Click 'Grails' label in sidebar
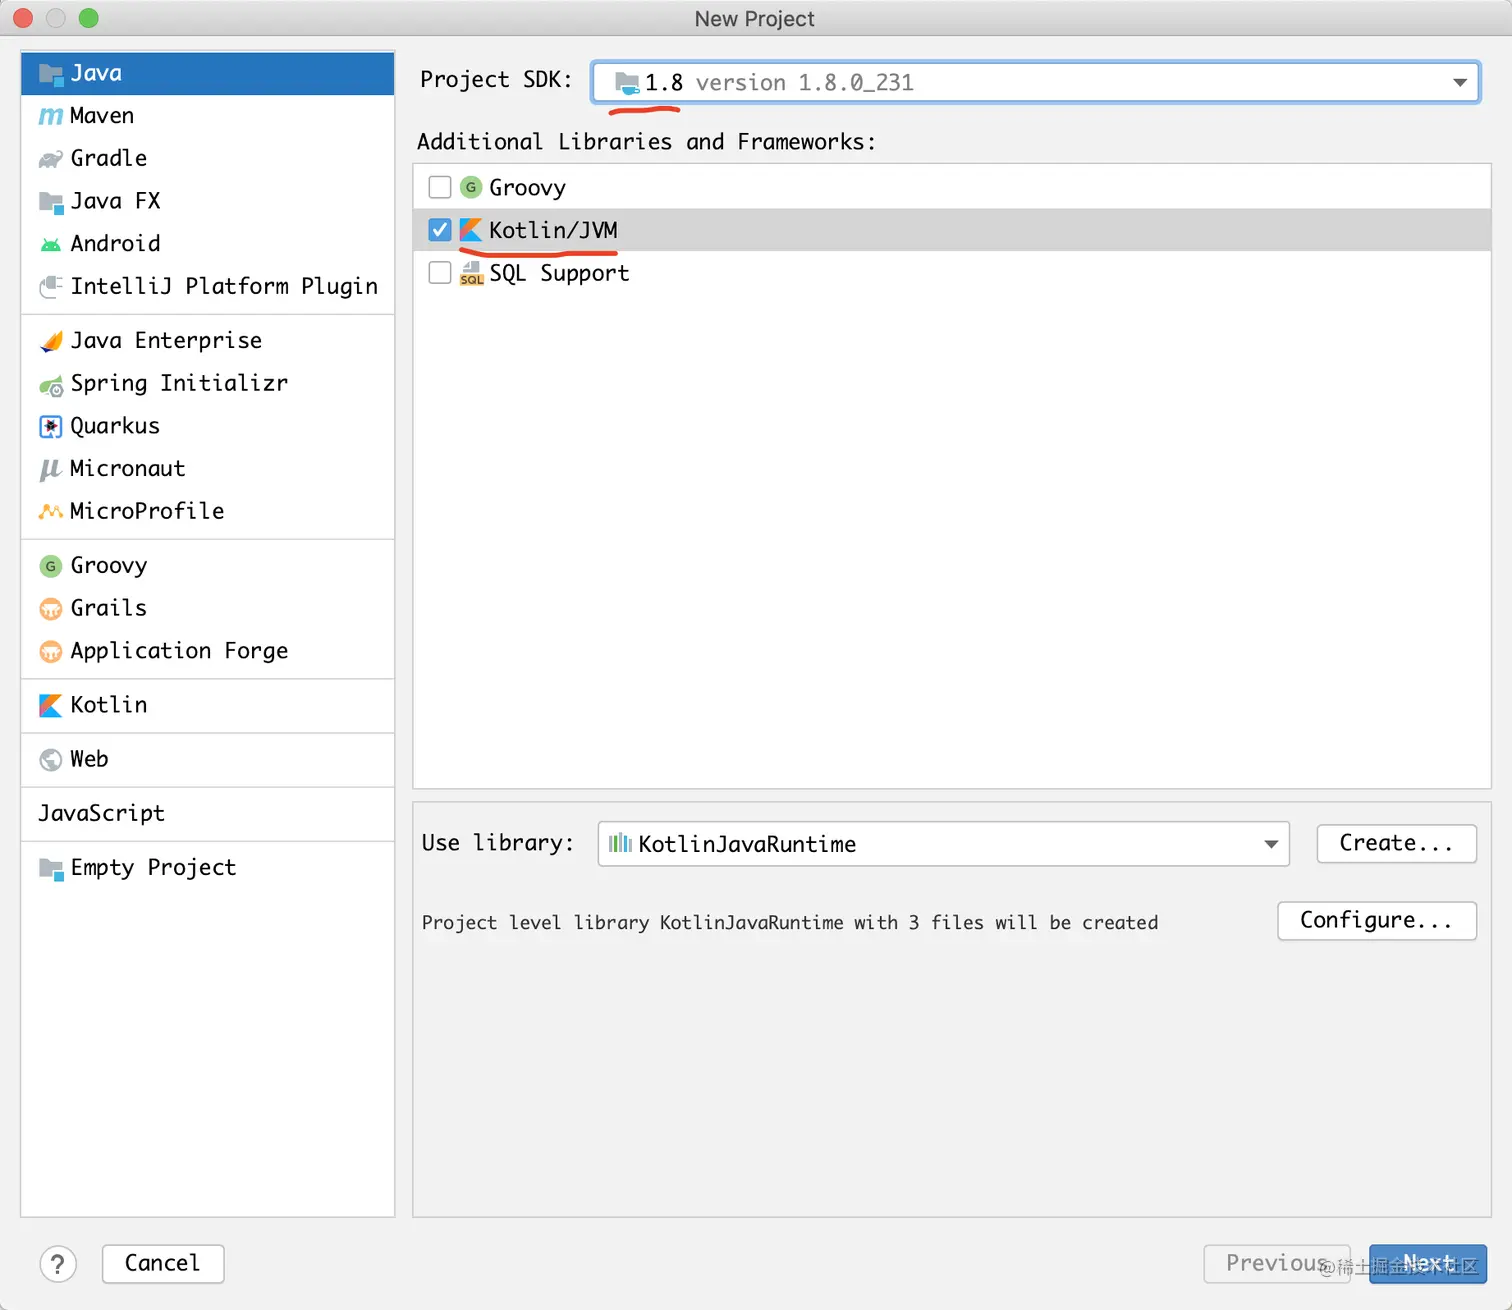The height and width of the screenshot is (1310, 1512). 108,608
